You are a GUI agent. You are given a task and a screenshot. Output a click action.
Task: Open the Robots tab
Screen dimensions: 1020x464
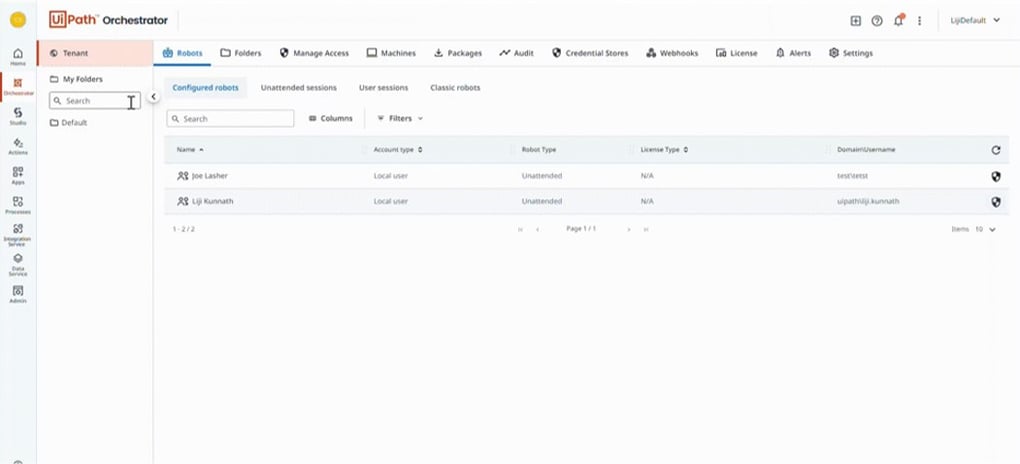[183, 53]
